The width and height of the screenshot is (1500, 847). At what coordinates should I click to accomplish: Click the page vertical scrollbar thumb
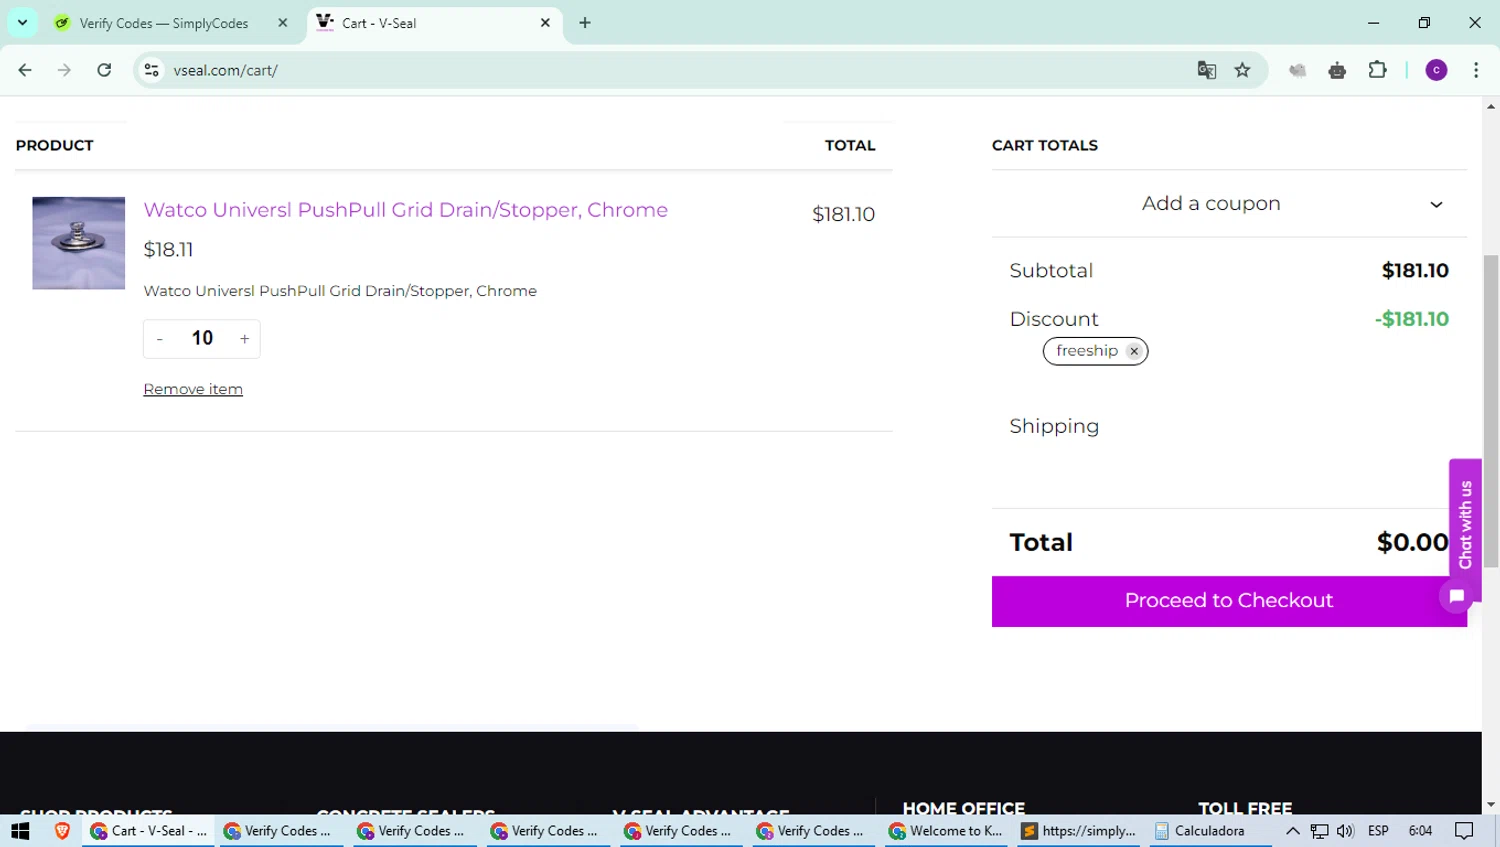(x=1491, y=411)
